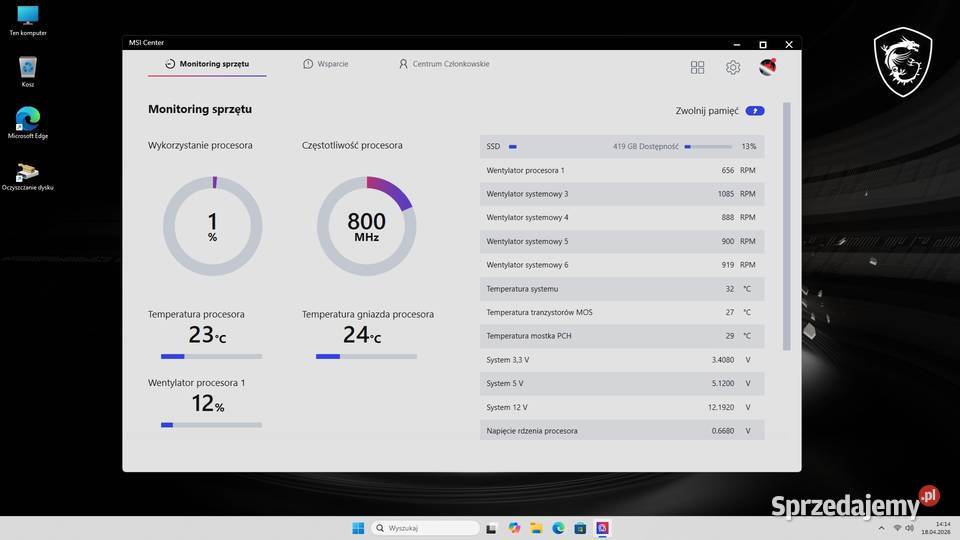Click the MSI Center taskbar icon
Screen dimensions: 960x540
603,528
